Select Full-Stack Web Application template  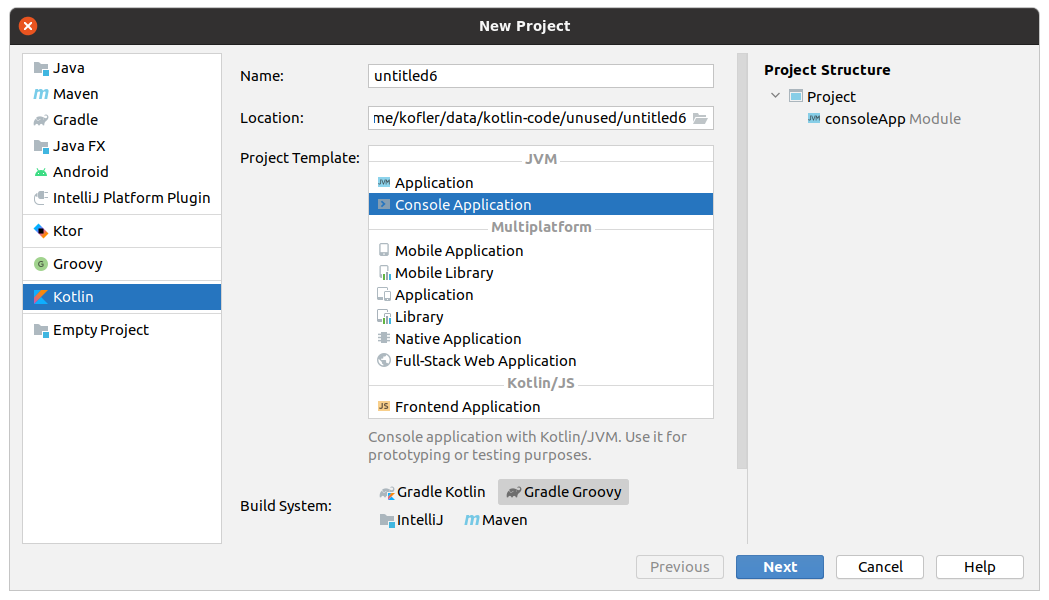tap(541, 361)
